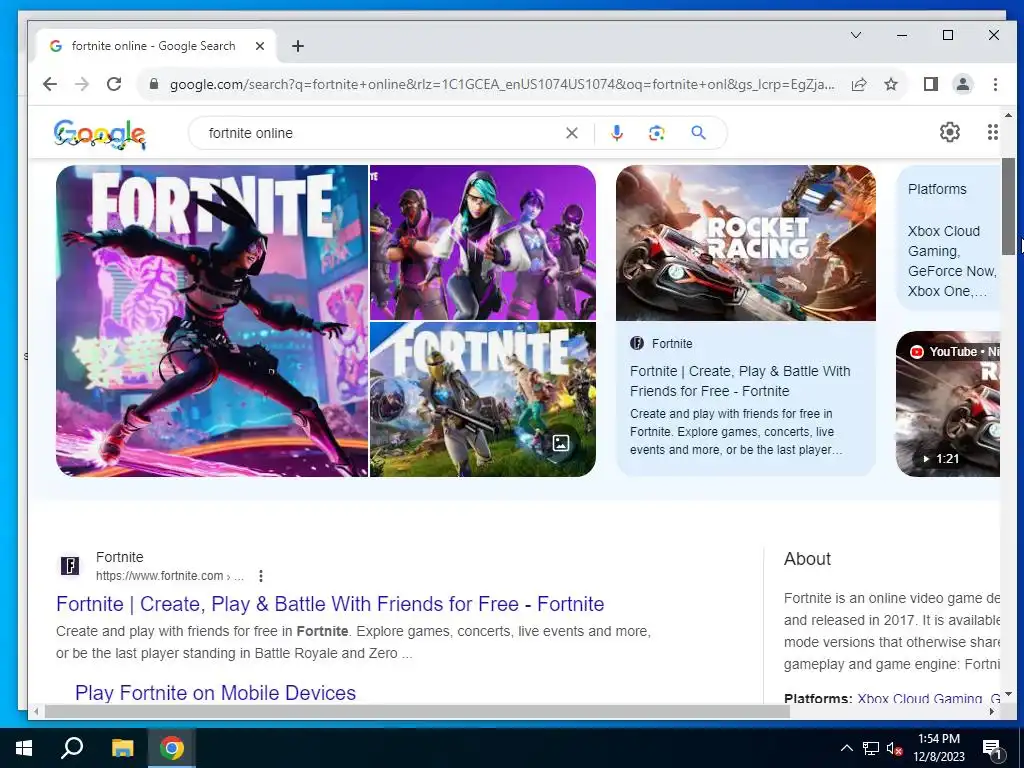This screenshot has width=1024, height=768.
Task: Open the notification center icon
Action: (x=993, y=748)
